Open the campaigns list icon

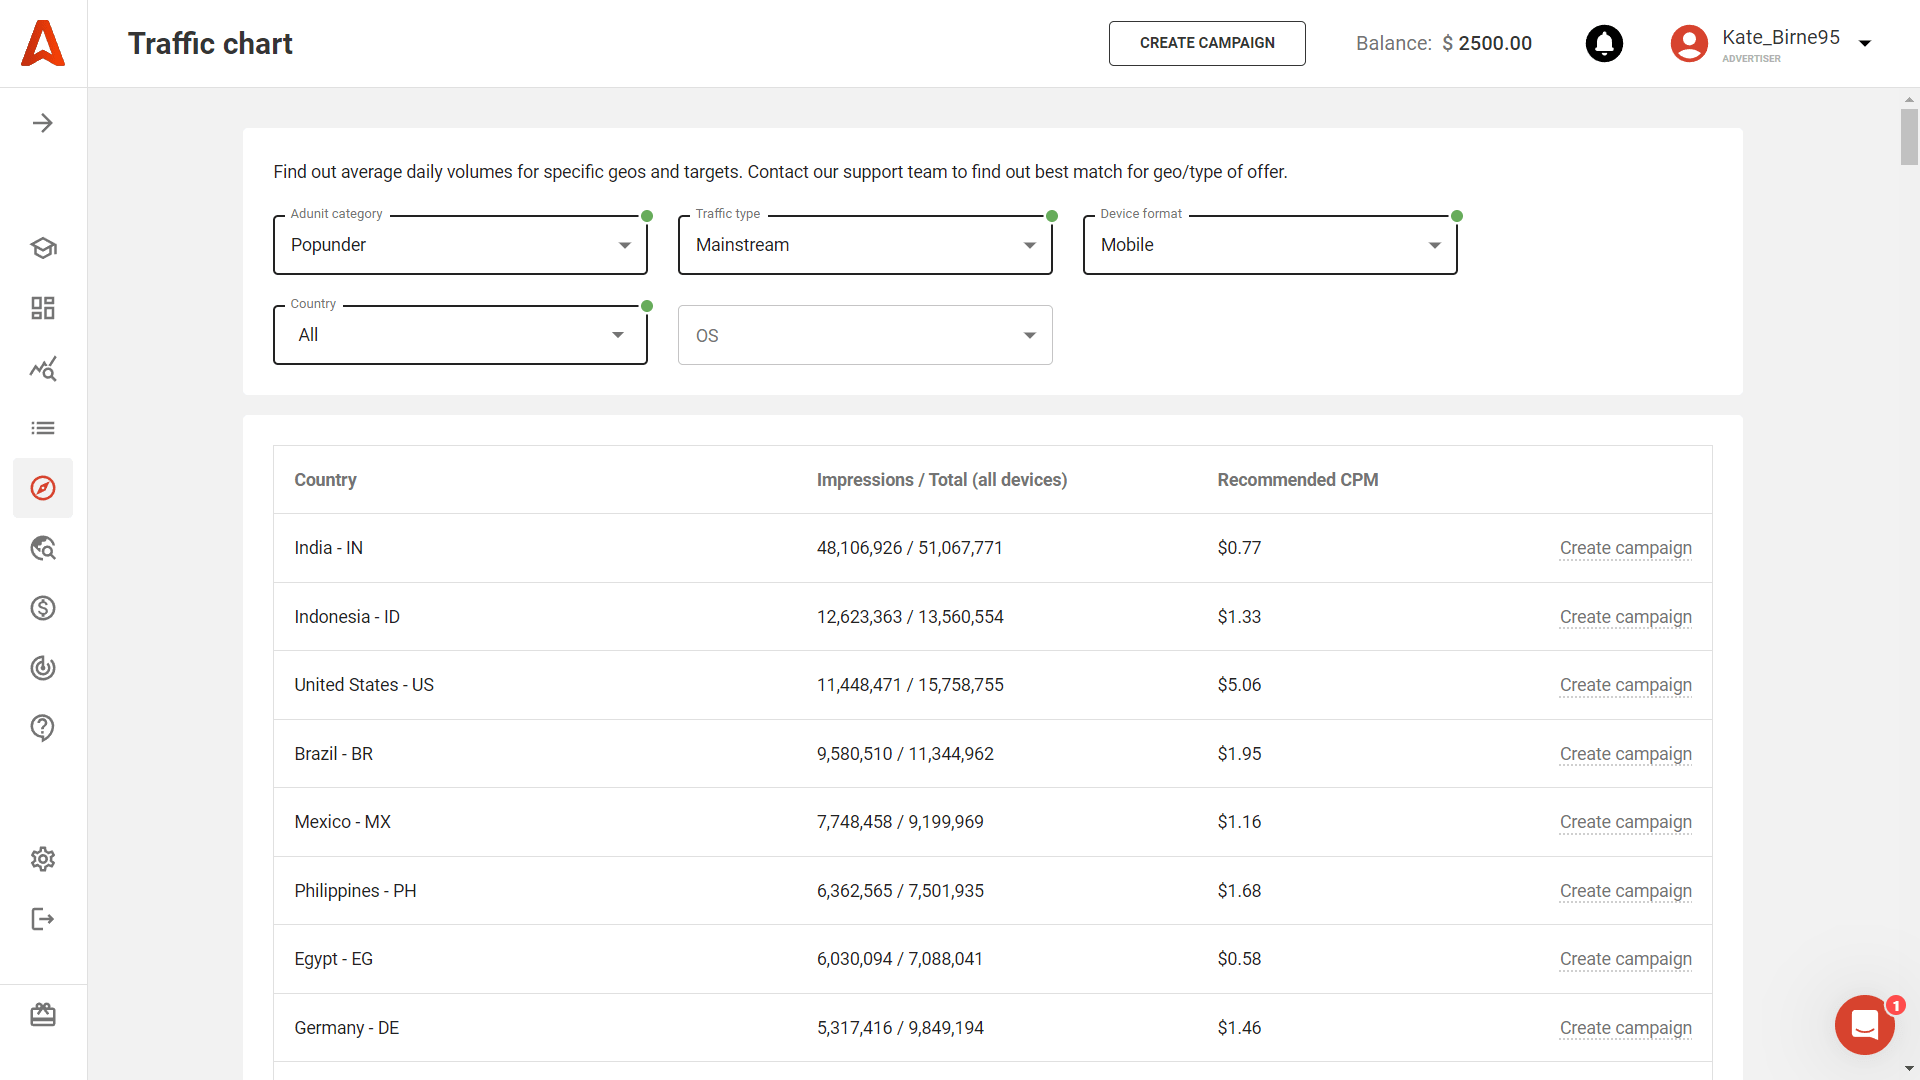click(43, 428)
